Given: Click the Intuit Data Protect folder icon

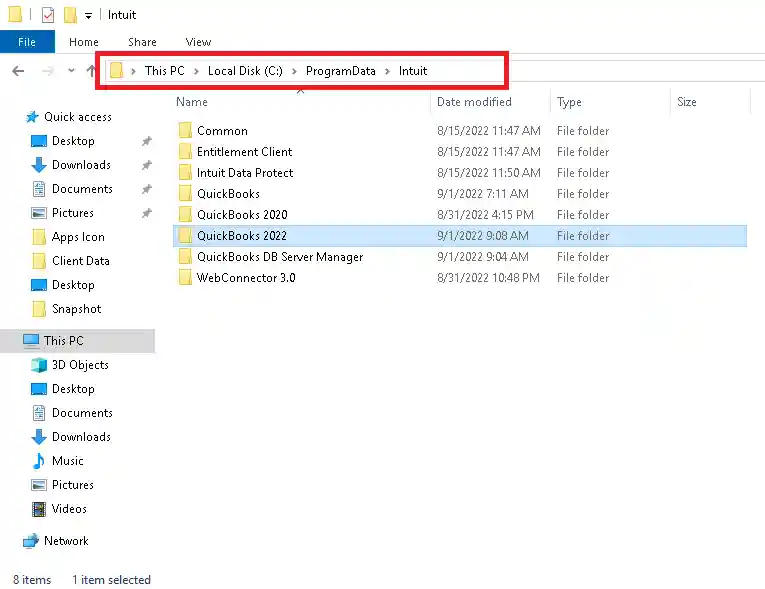Looking at the screenshot, I should (185, 172).
